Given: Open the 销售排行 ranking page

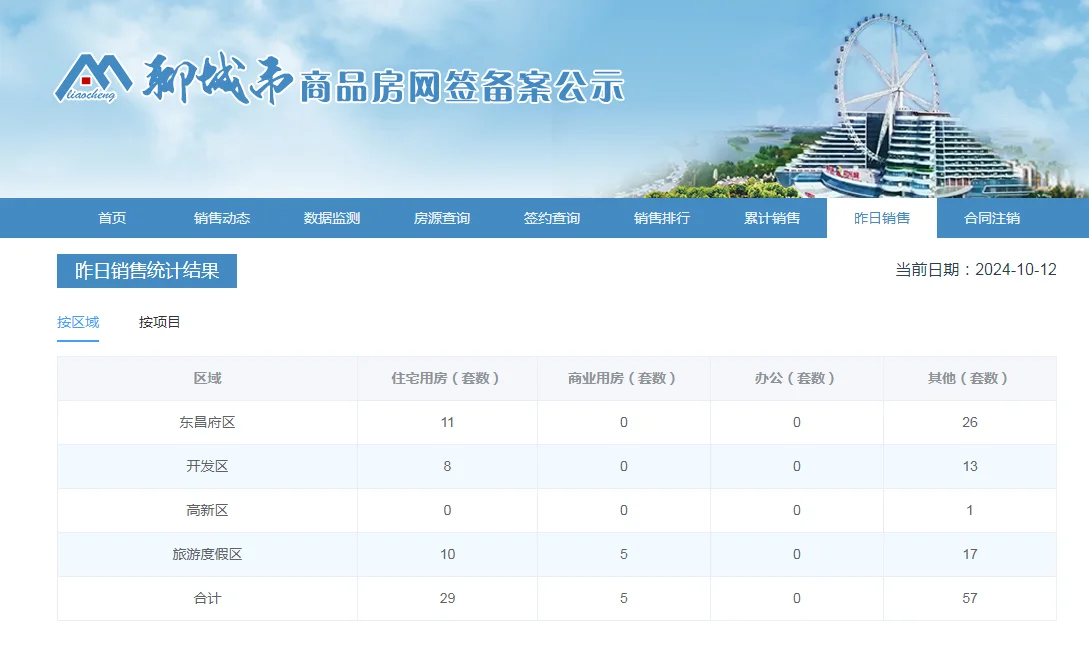Looking at the screenshot, I should (x=662, y=218).
